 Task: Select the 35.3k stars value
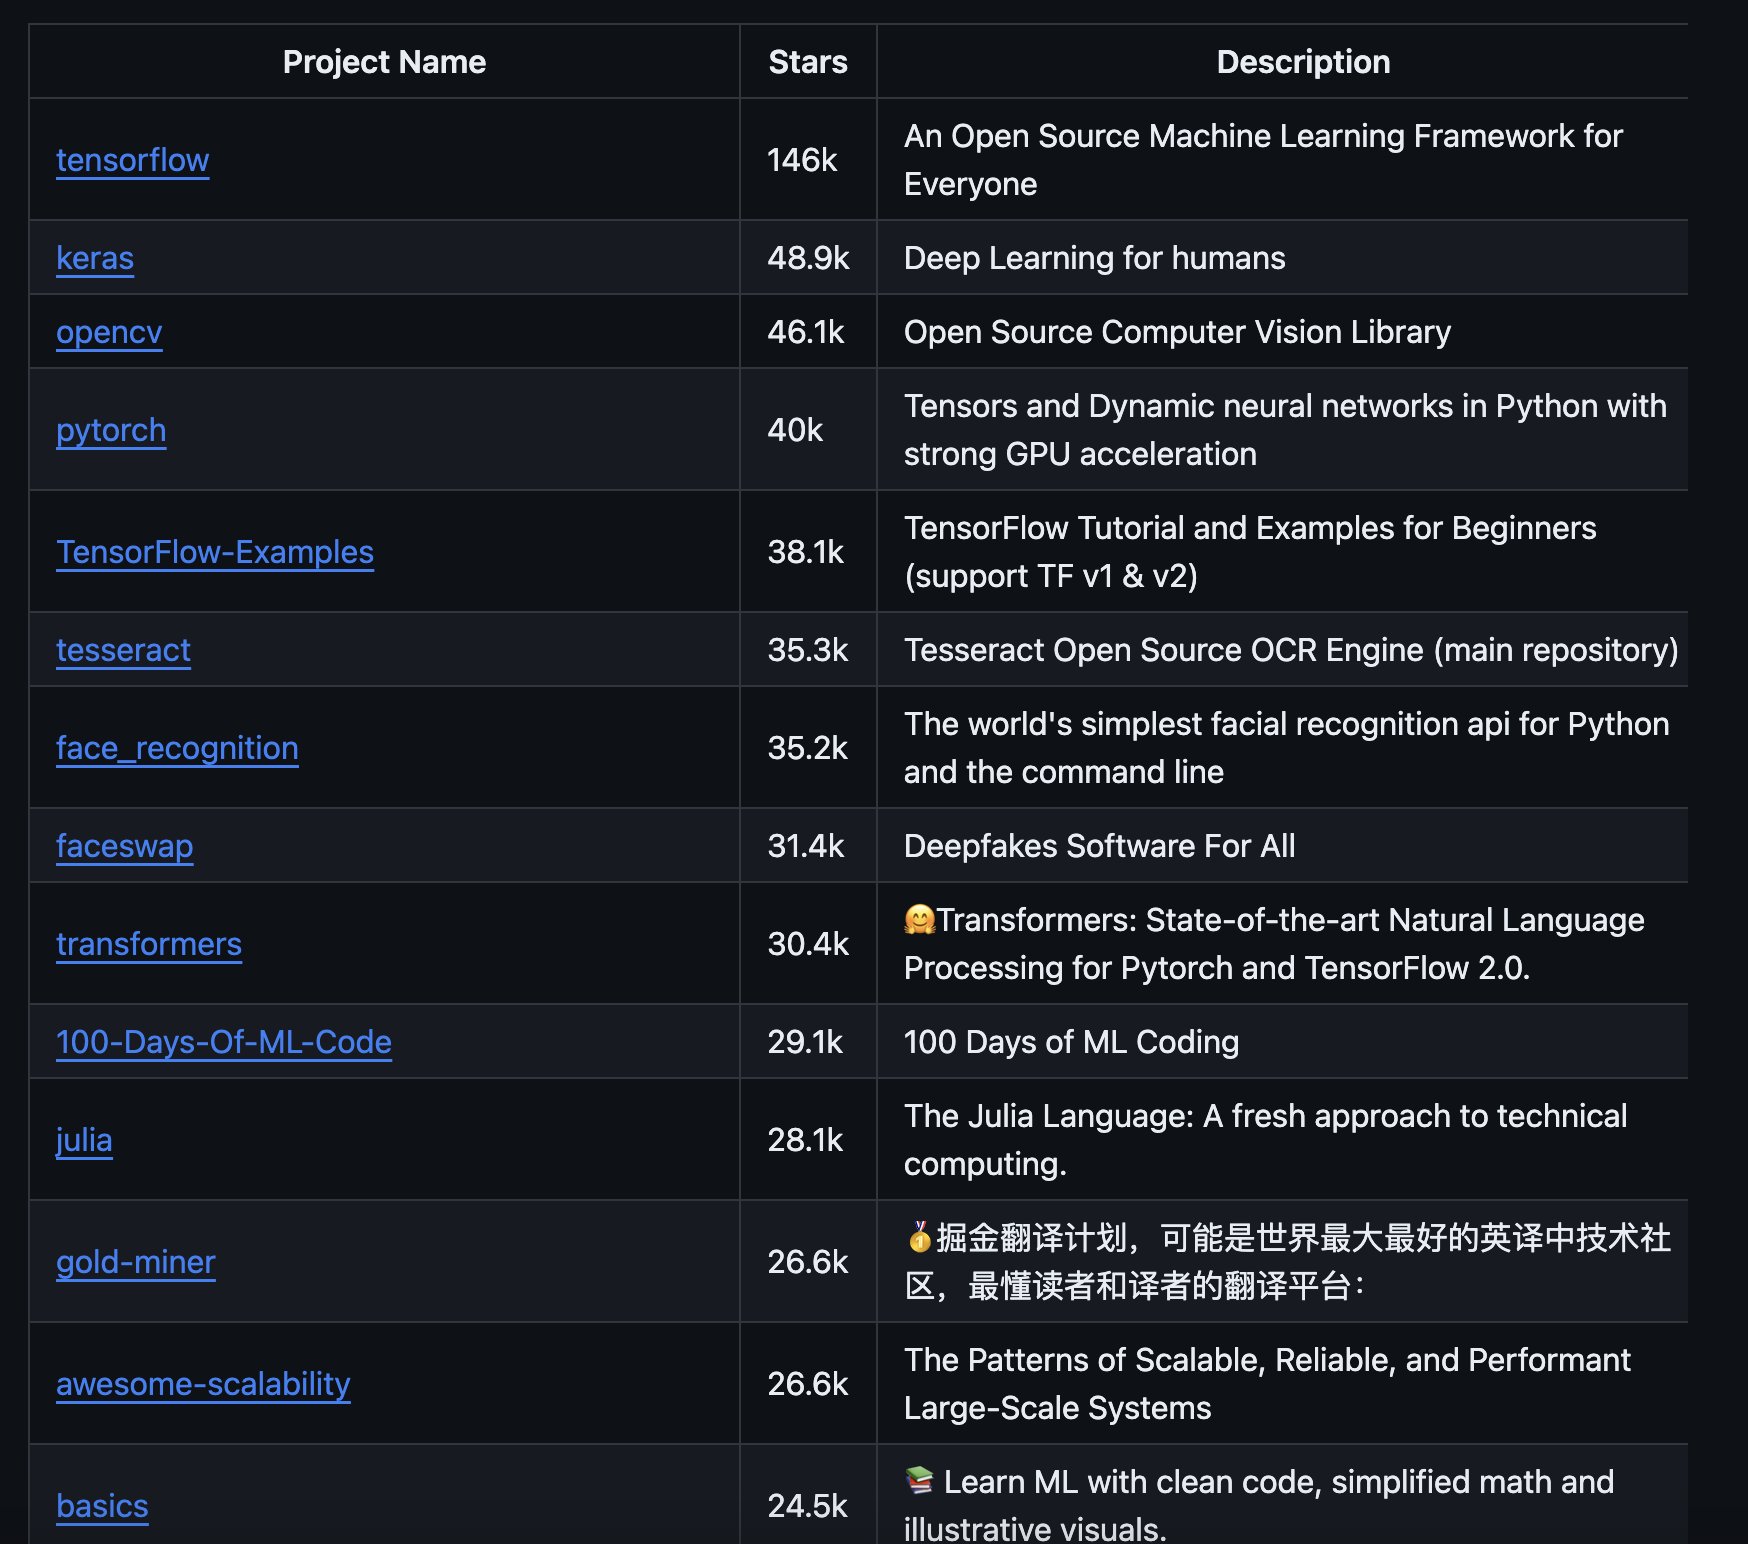coord(808,650)
